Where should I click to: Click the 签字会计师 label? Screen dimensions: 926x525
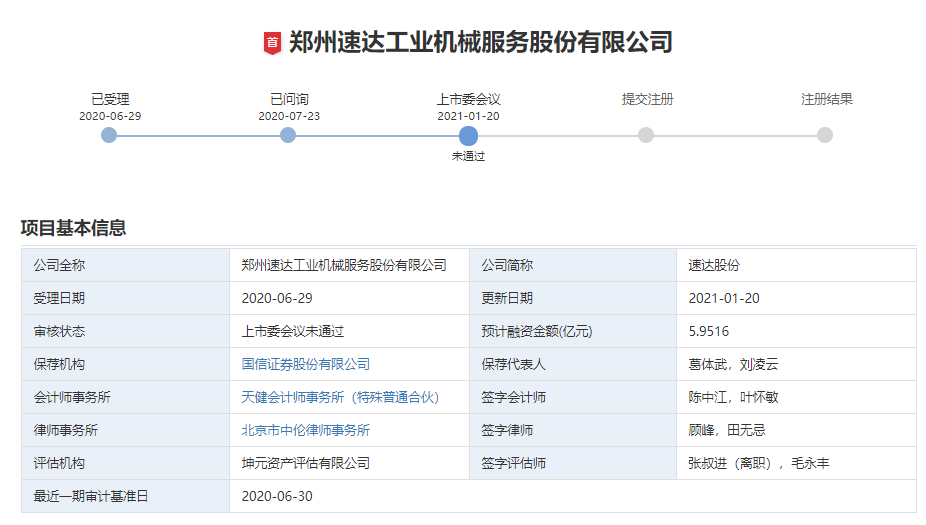click(x=513, y=397)
